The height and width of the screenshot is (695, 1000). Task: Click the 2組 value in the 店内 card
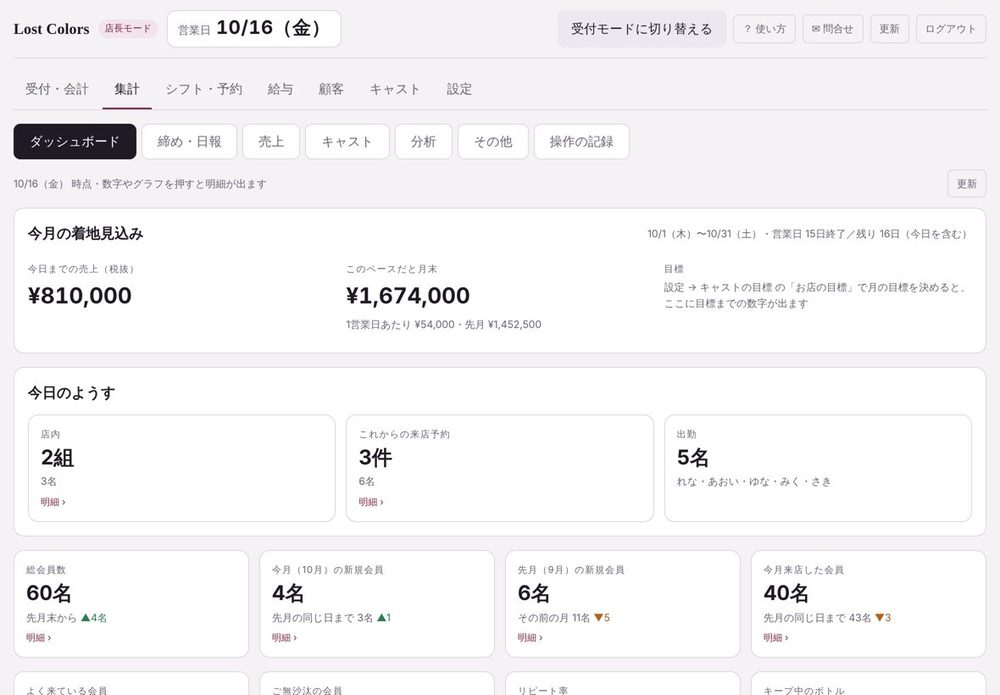point(57,458)
